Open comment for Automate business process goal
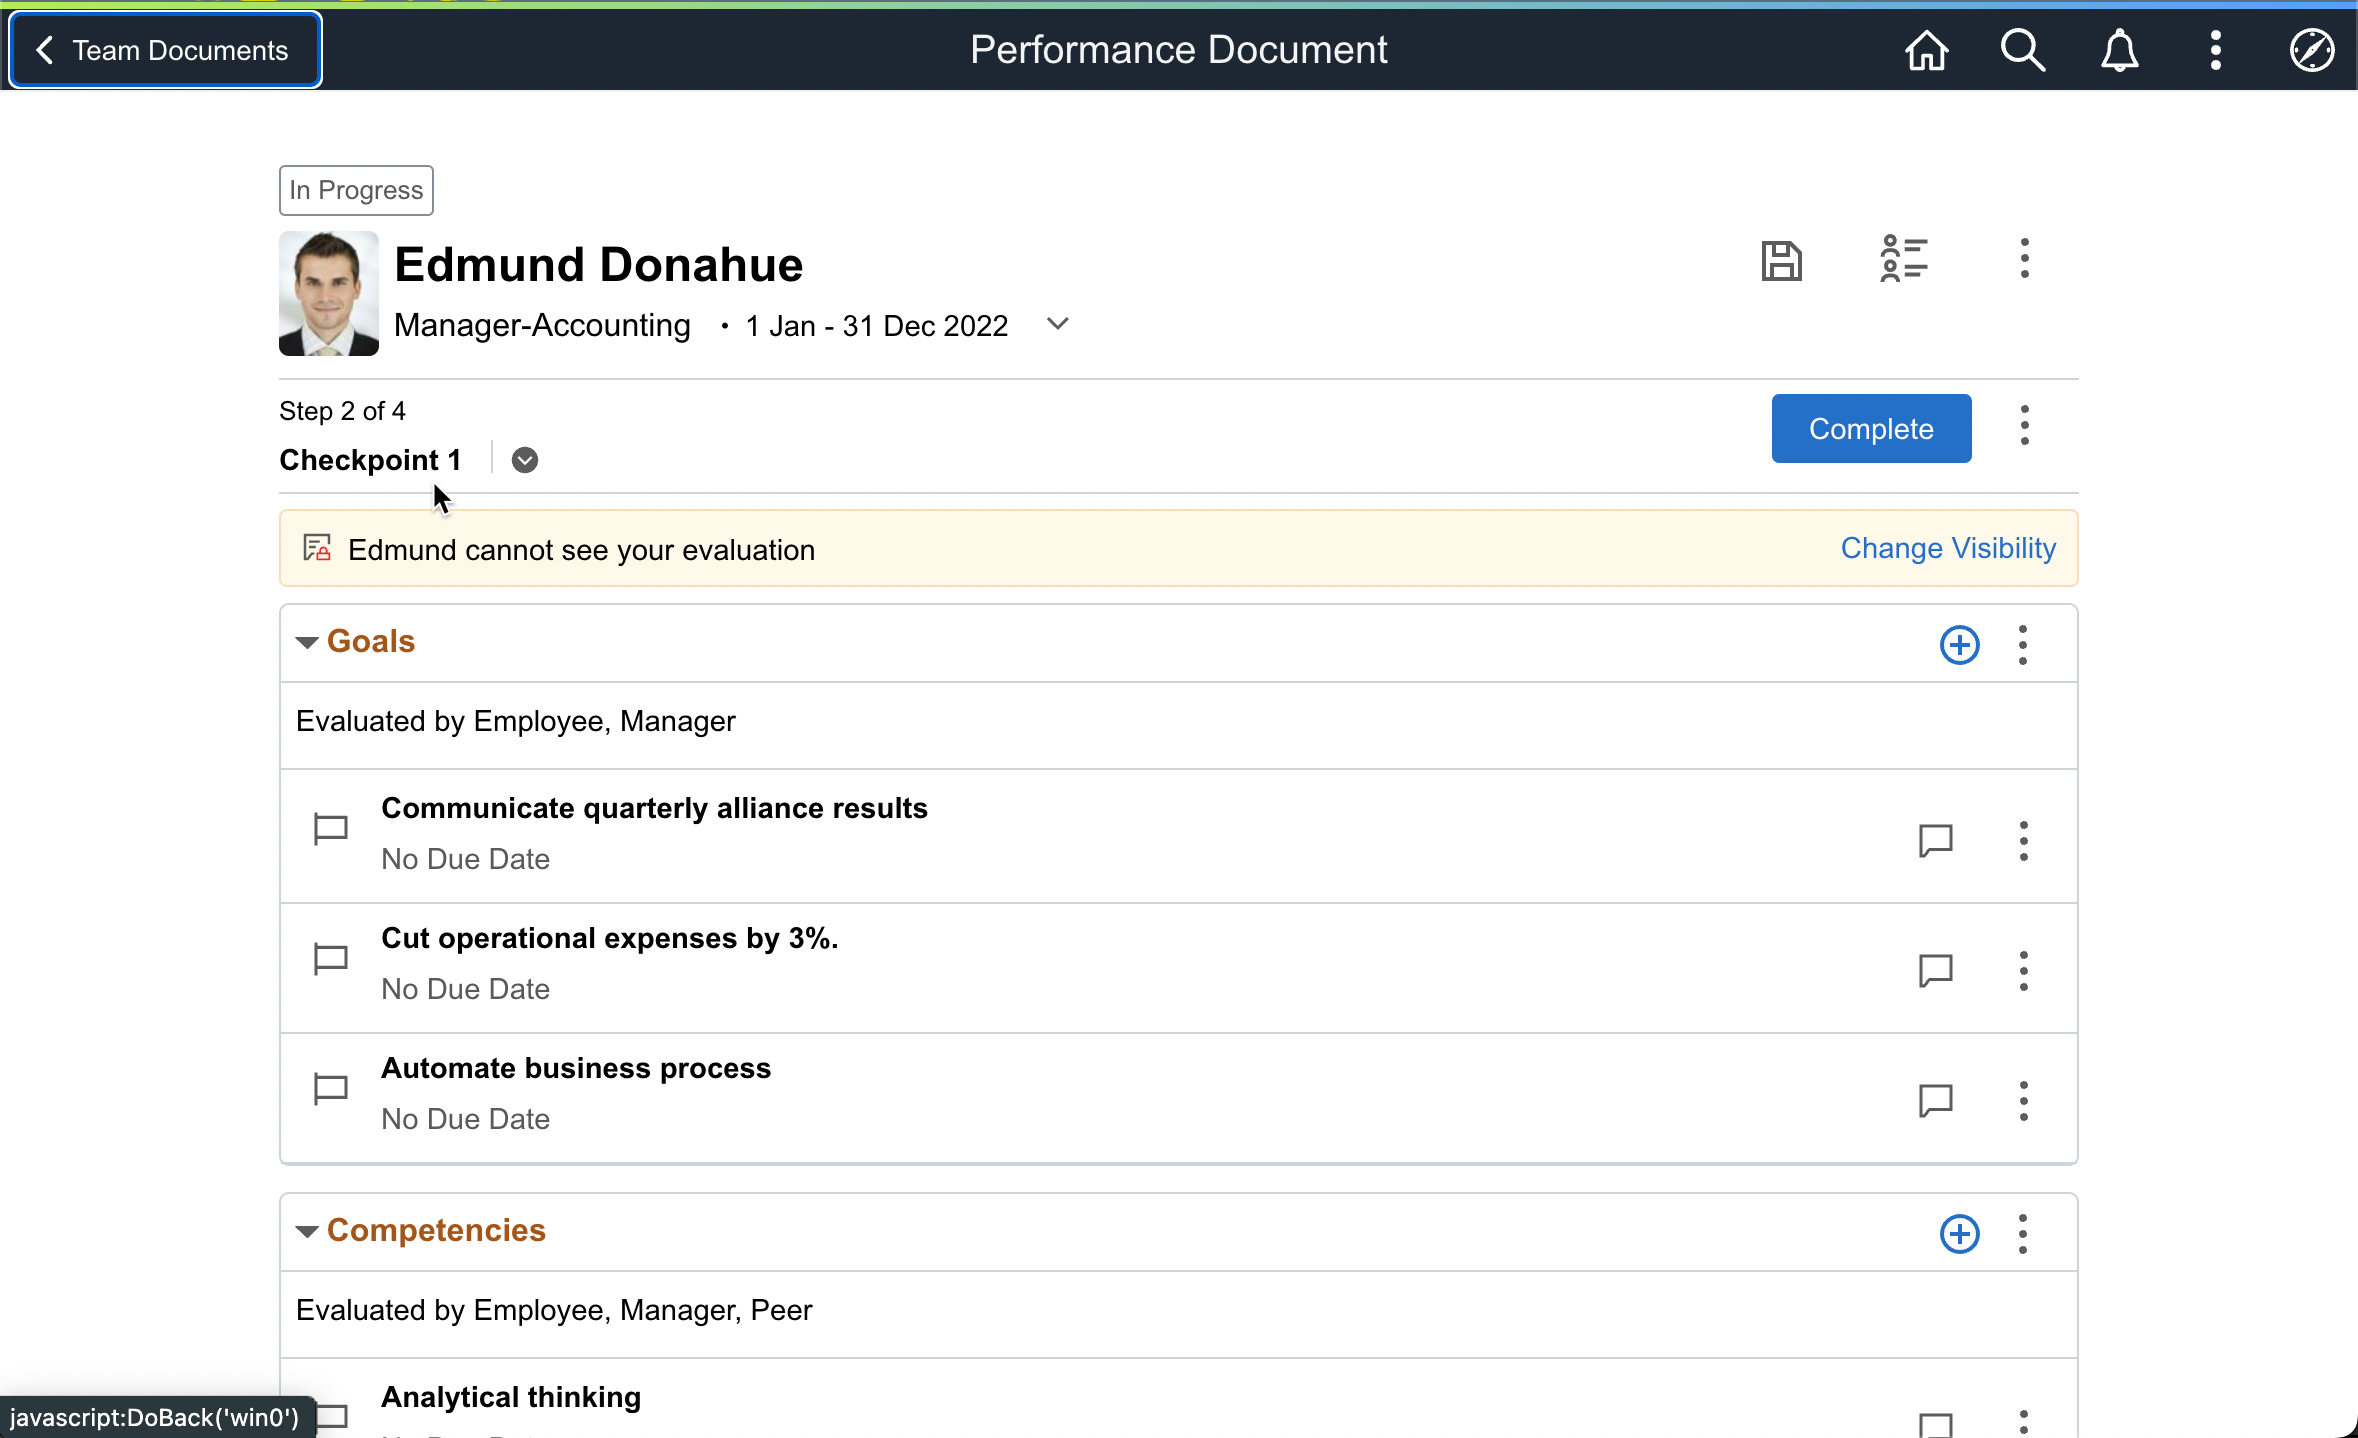 1935,1100
